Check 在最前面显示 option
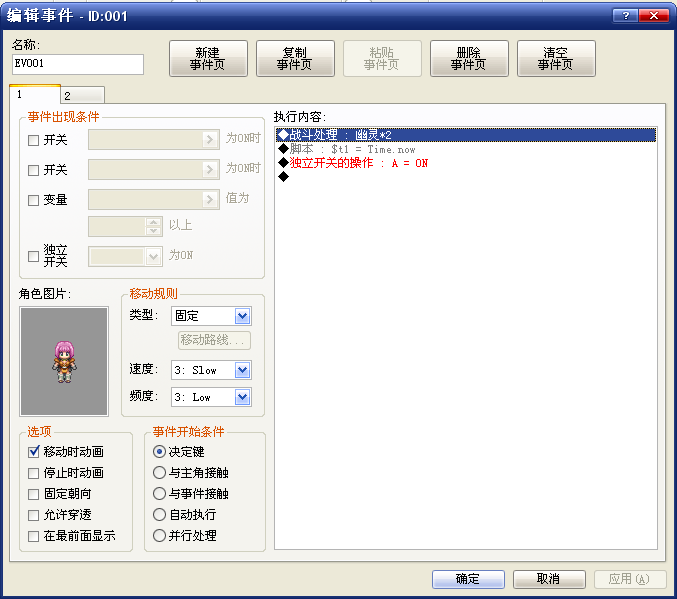Screen dimensions: 677x599 [x=33, y=536]
